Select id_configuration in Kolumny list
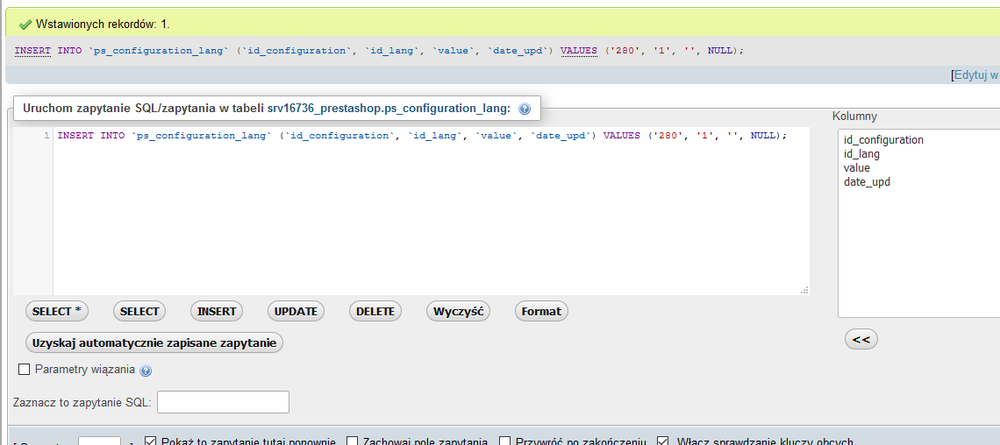This screenshot has width=1000, height=445. click(883, 140)
